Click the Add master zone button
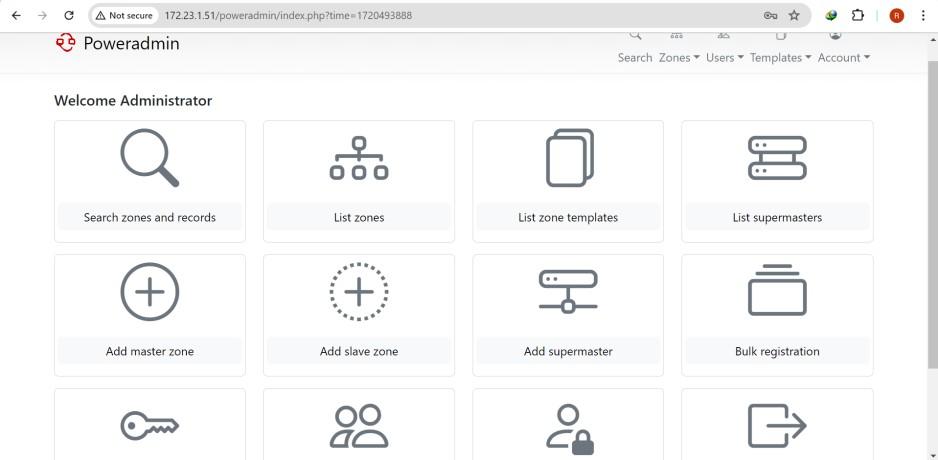This screenshot has height=460, width=938. click(x=150, y=351)
